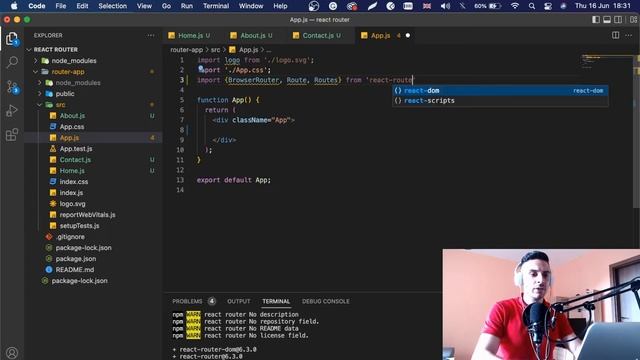Open the Apple menu
The width and height of the screenshot is (640, 360).
[x=14, y=6]
